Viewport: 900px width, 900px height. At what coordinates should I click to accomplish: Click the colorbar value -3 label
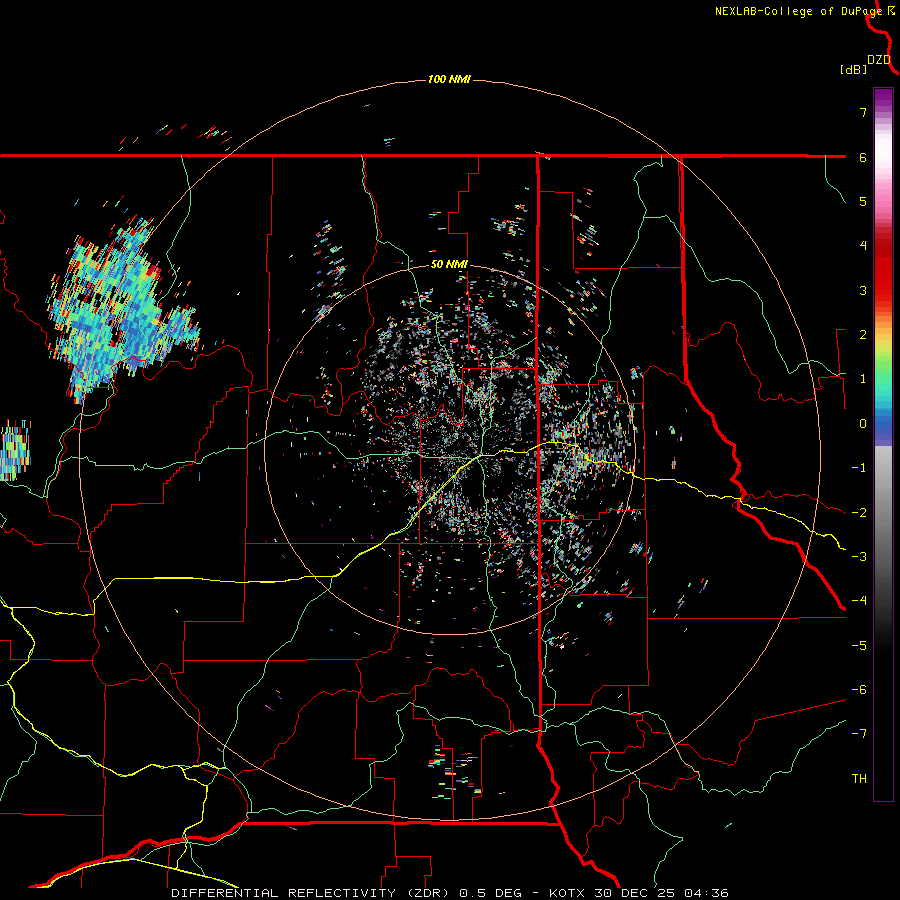[x=859, y=557]
